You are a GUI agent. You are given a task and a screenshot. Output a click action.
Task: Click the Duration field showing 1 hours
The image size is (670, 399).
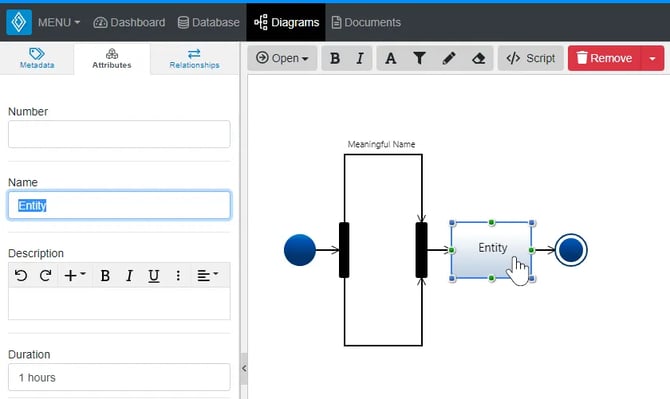pyautogui.click(x=119, y=377)
